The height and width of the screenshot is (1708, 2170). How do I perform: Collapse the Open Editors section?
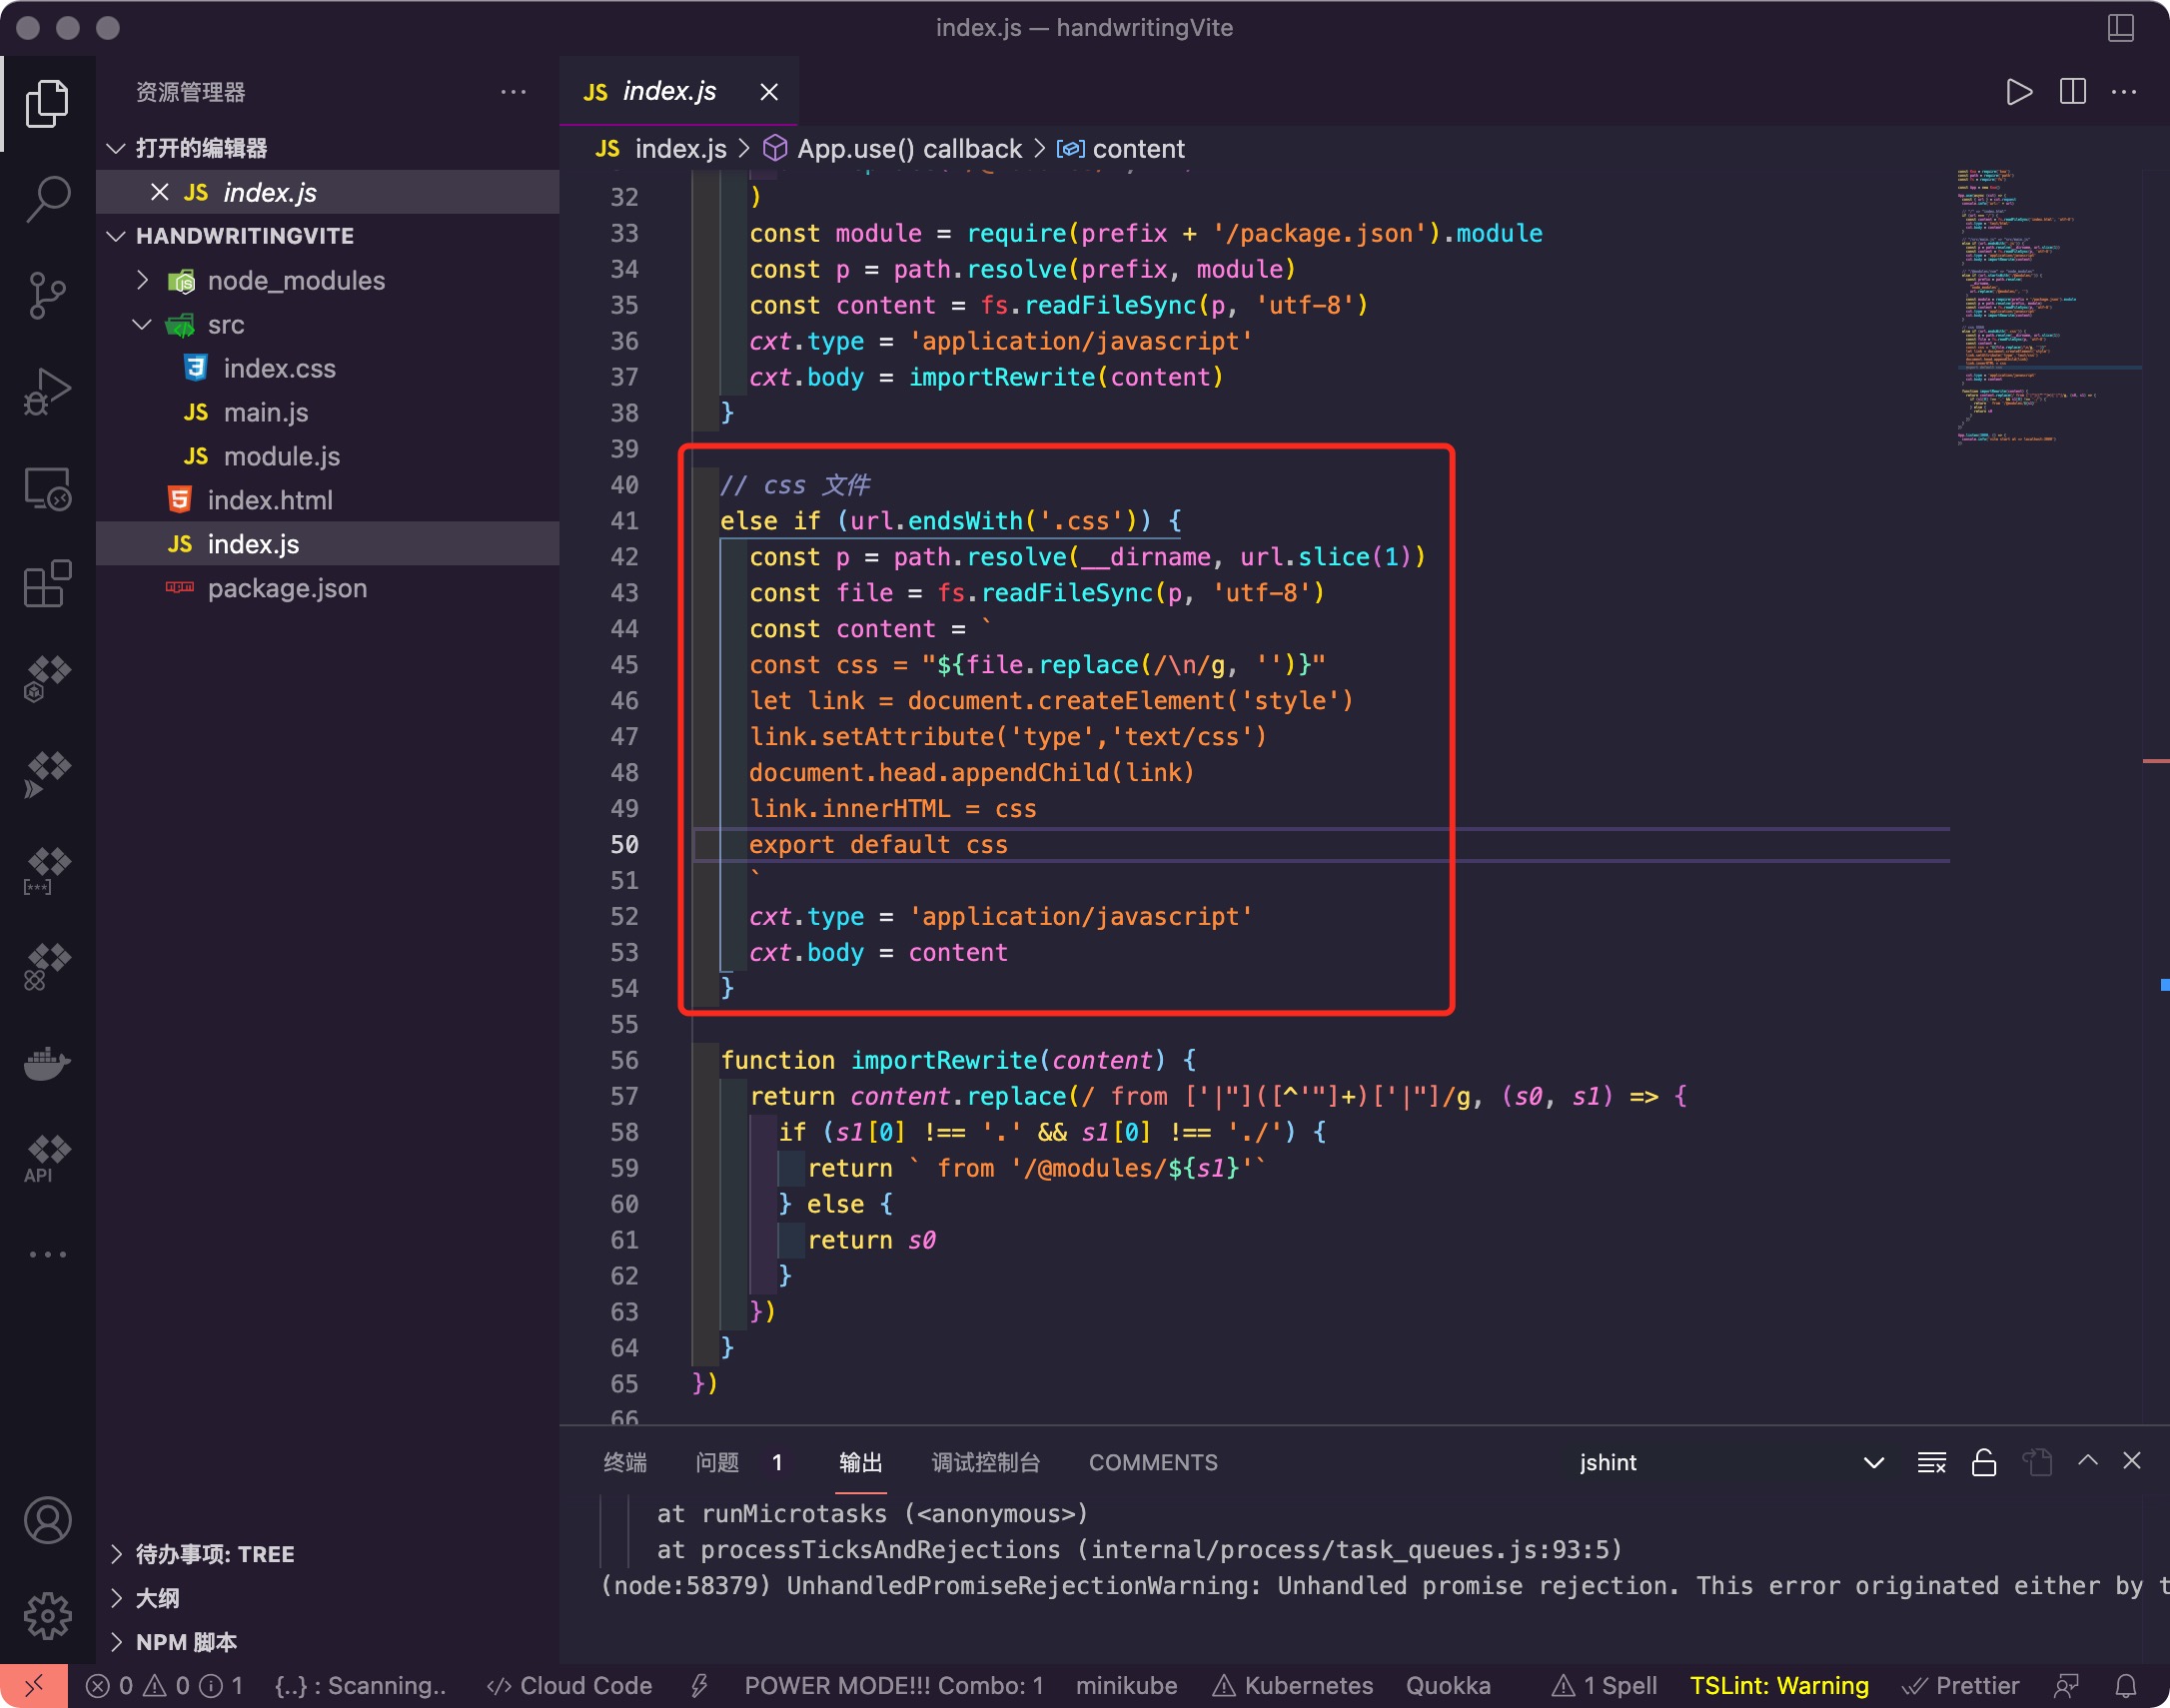(x=116, y=148)
